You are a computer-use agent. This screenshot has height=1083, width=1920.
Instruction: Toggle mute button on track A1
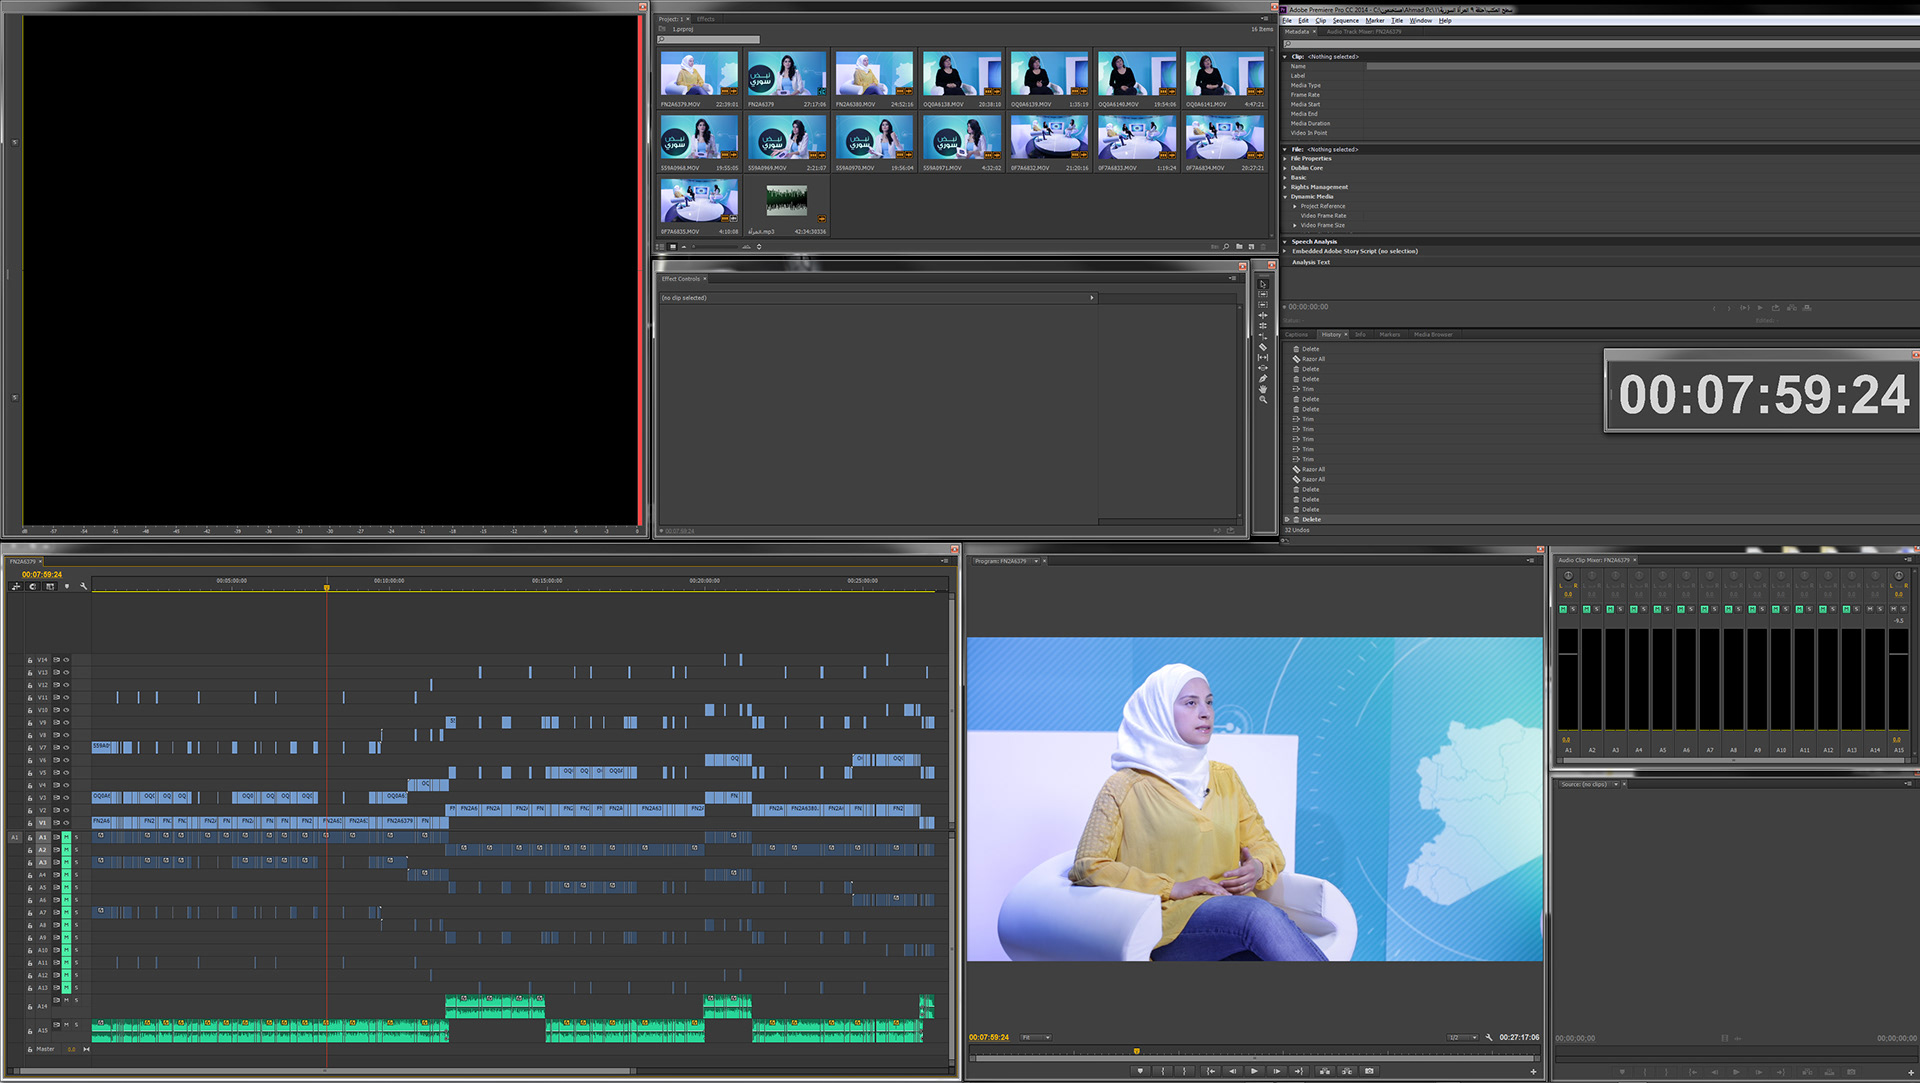pyautogui.click(x=66, y=837)
